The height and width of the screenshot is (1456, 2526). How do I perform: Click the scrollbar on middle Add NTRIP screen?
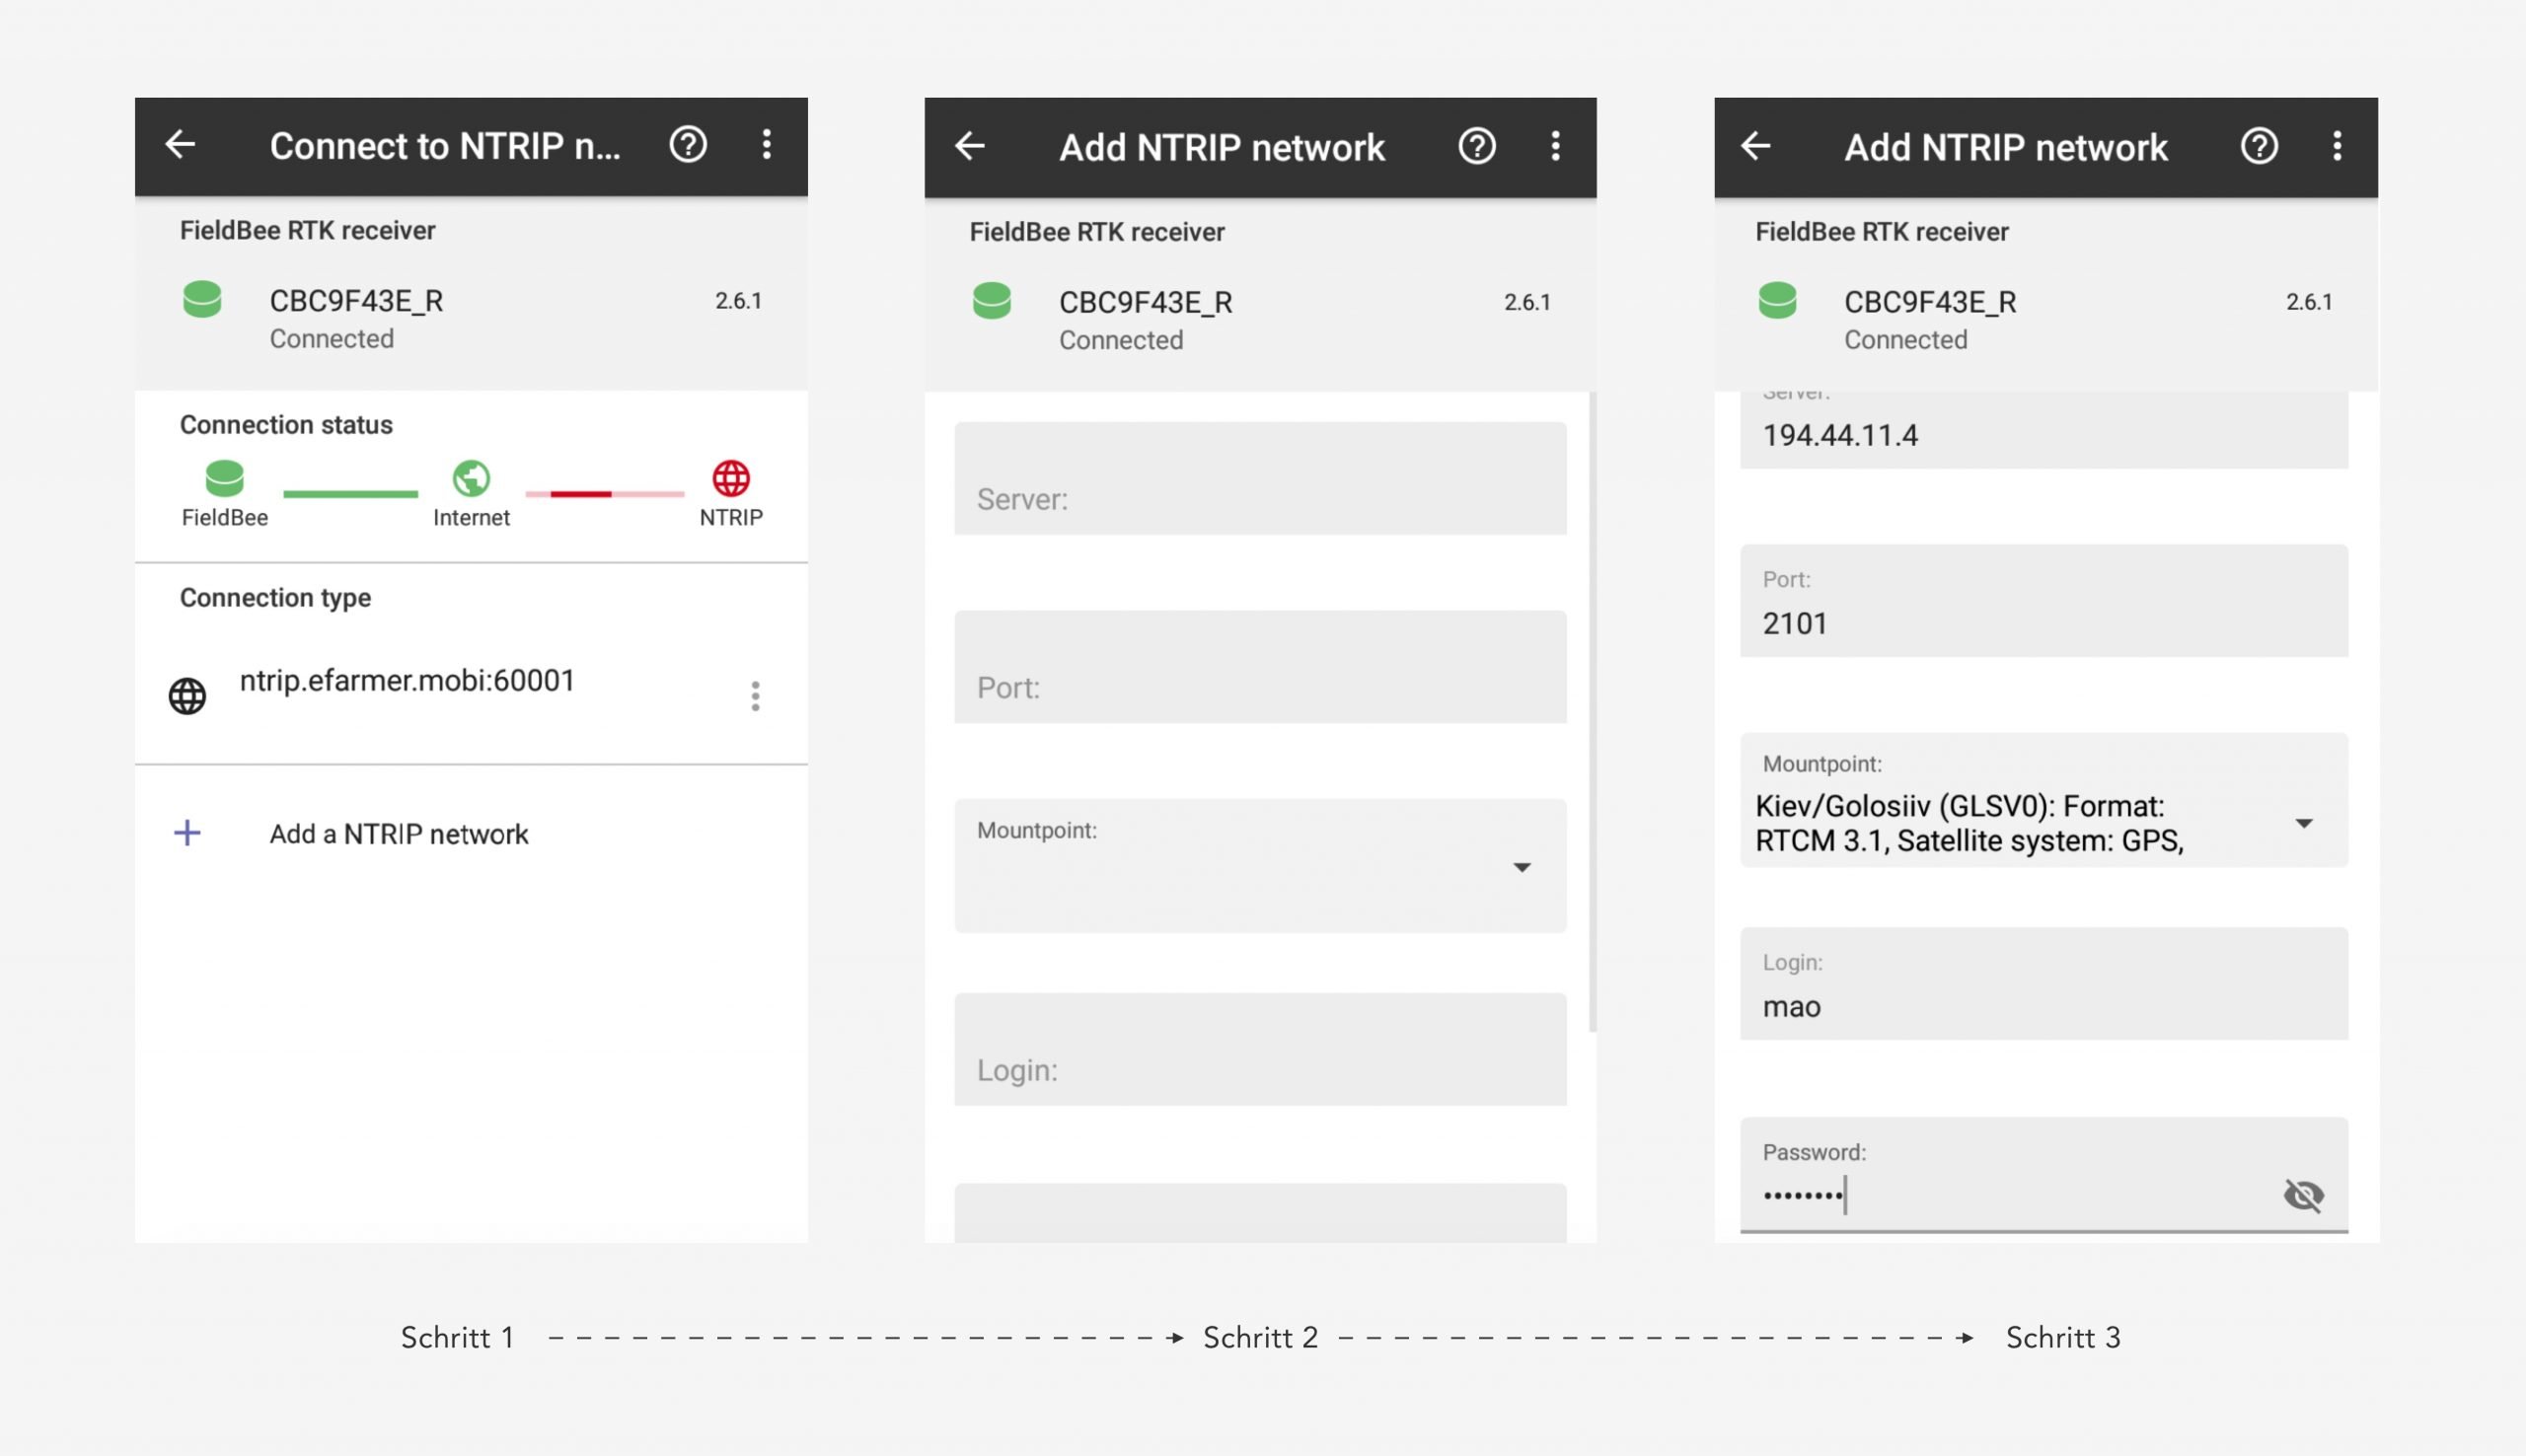[x=1592, y=712]
